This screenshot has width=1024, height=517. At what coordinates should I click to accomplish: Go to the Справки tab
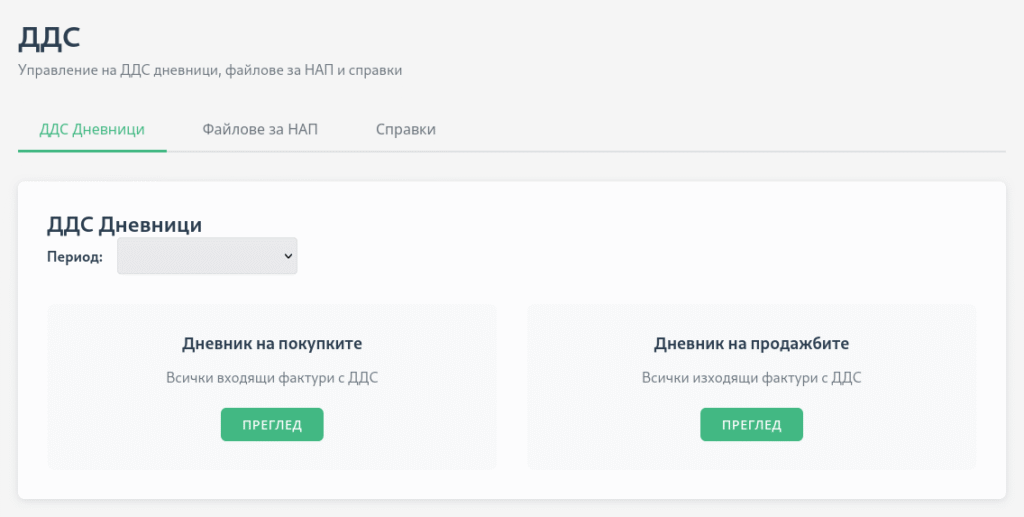[406, 129]
